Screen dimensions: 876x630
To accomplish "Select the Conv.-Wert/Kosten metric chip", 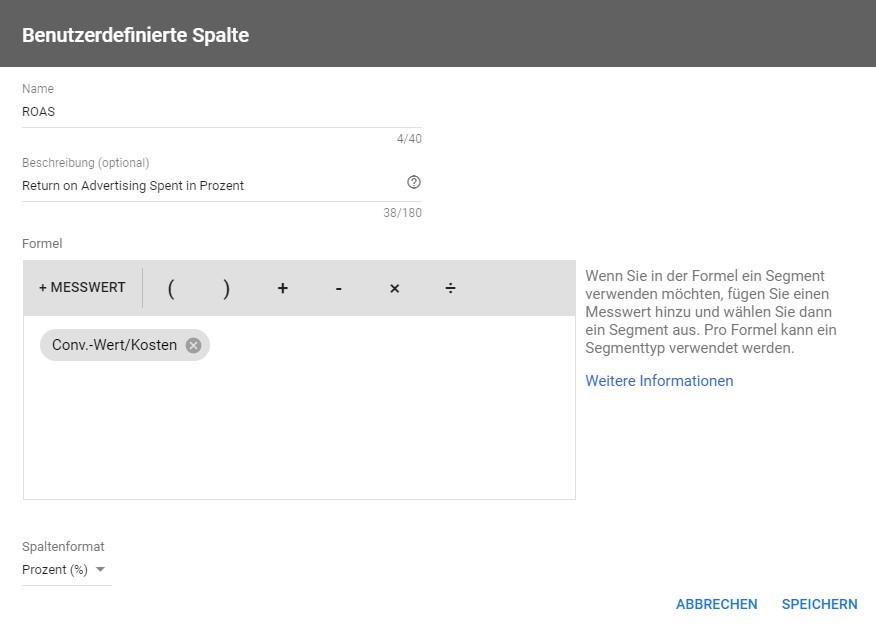I will [x=115, y=345].
